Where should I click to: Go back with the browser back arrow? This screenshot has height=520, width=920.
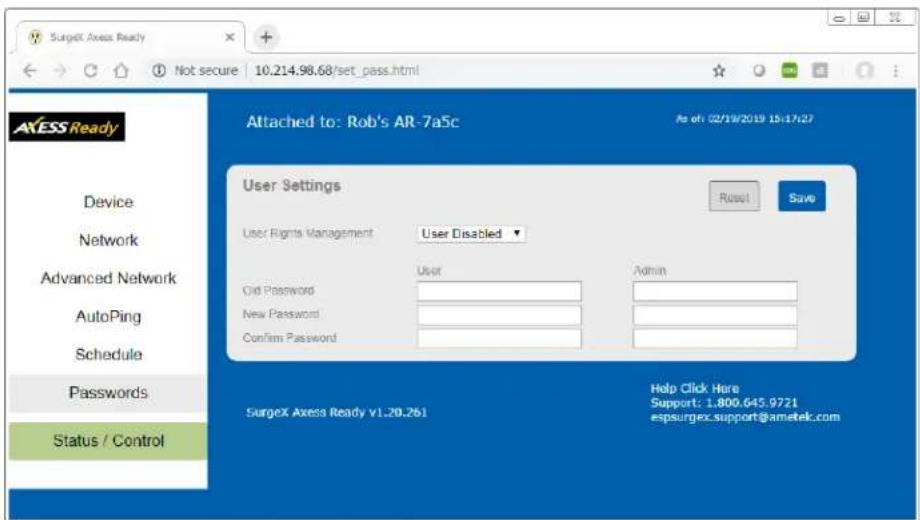[x=29, y=71]
